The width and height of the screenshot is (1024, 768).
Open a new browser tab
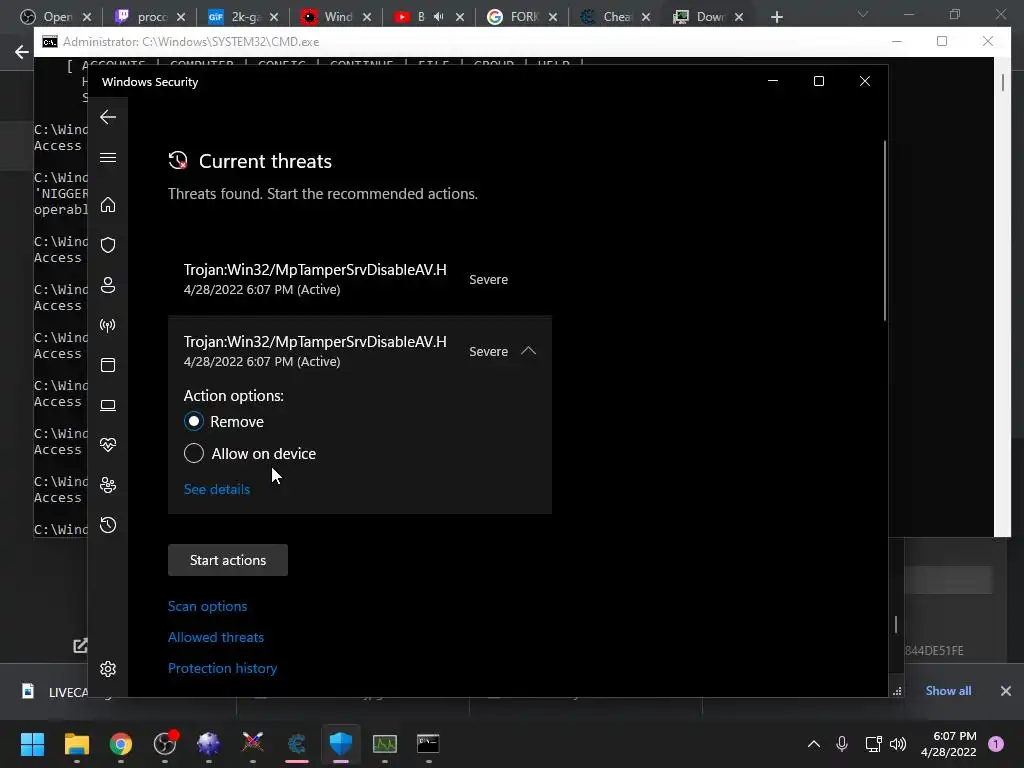point(776,17)
